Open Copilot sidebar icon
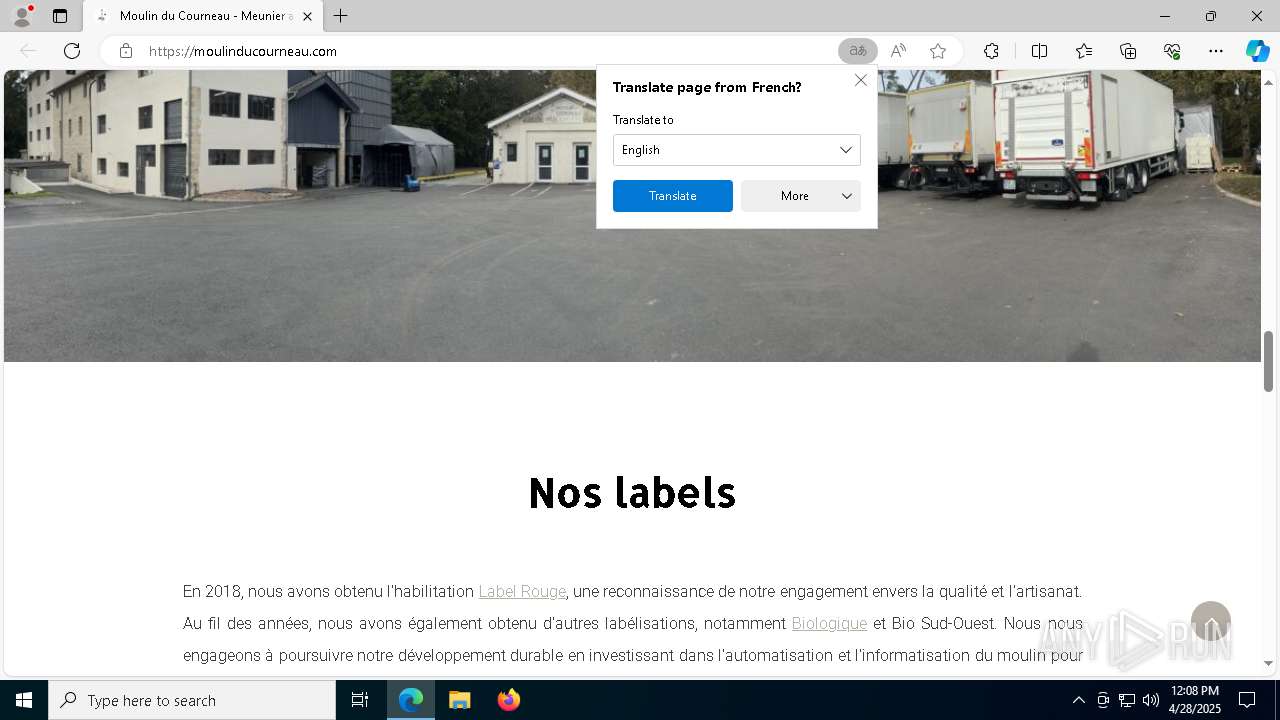The width and height of the screenshot is (1280, 720). [x=1257, y=51]
